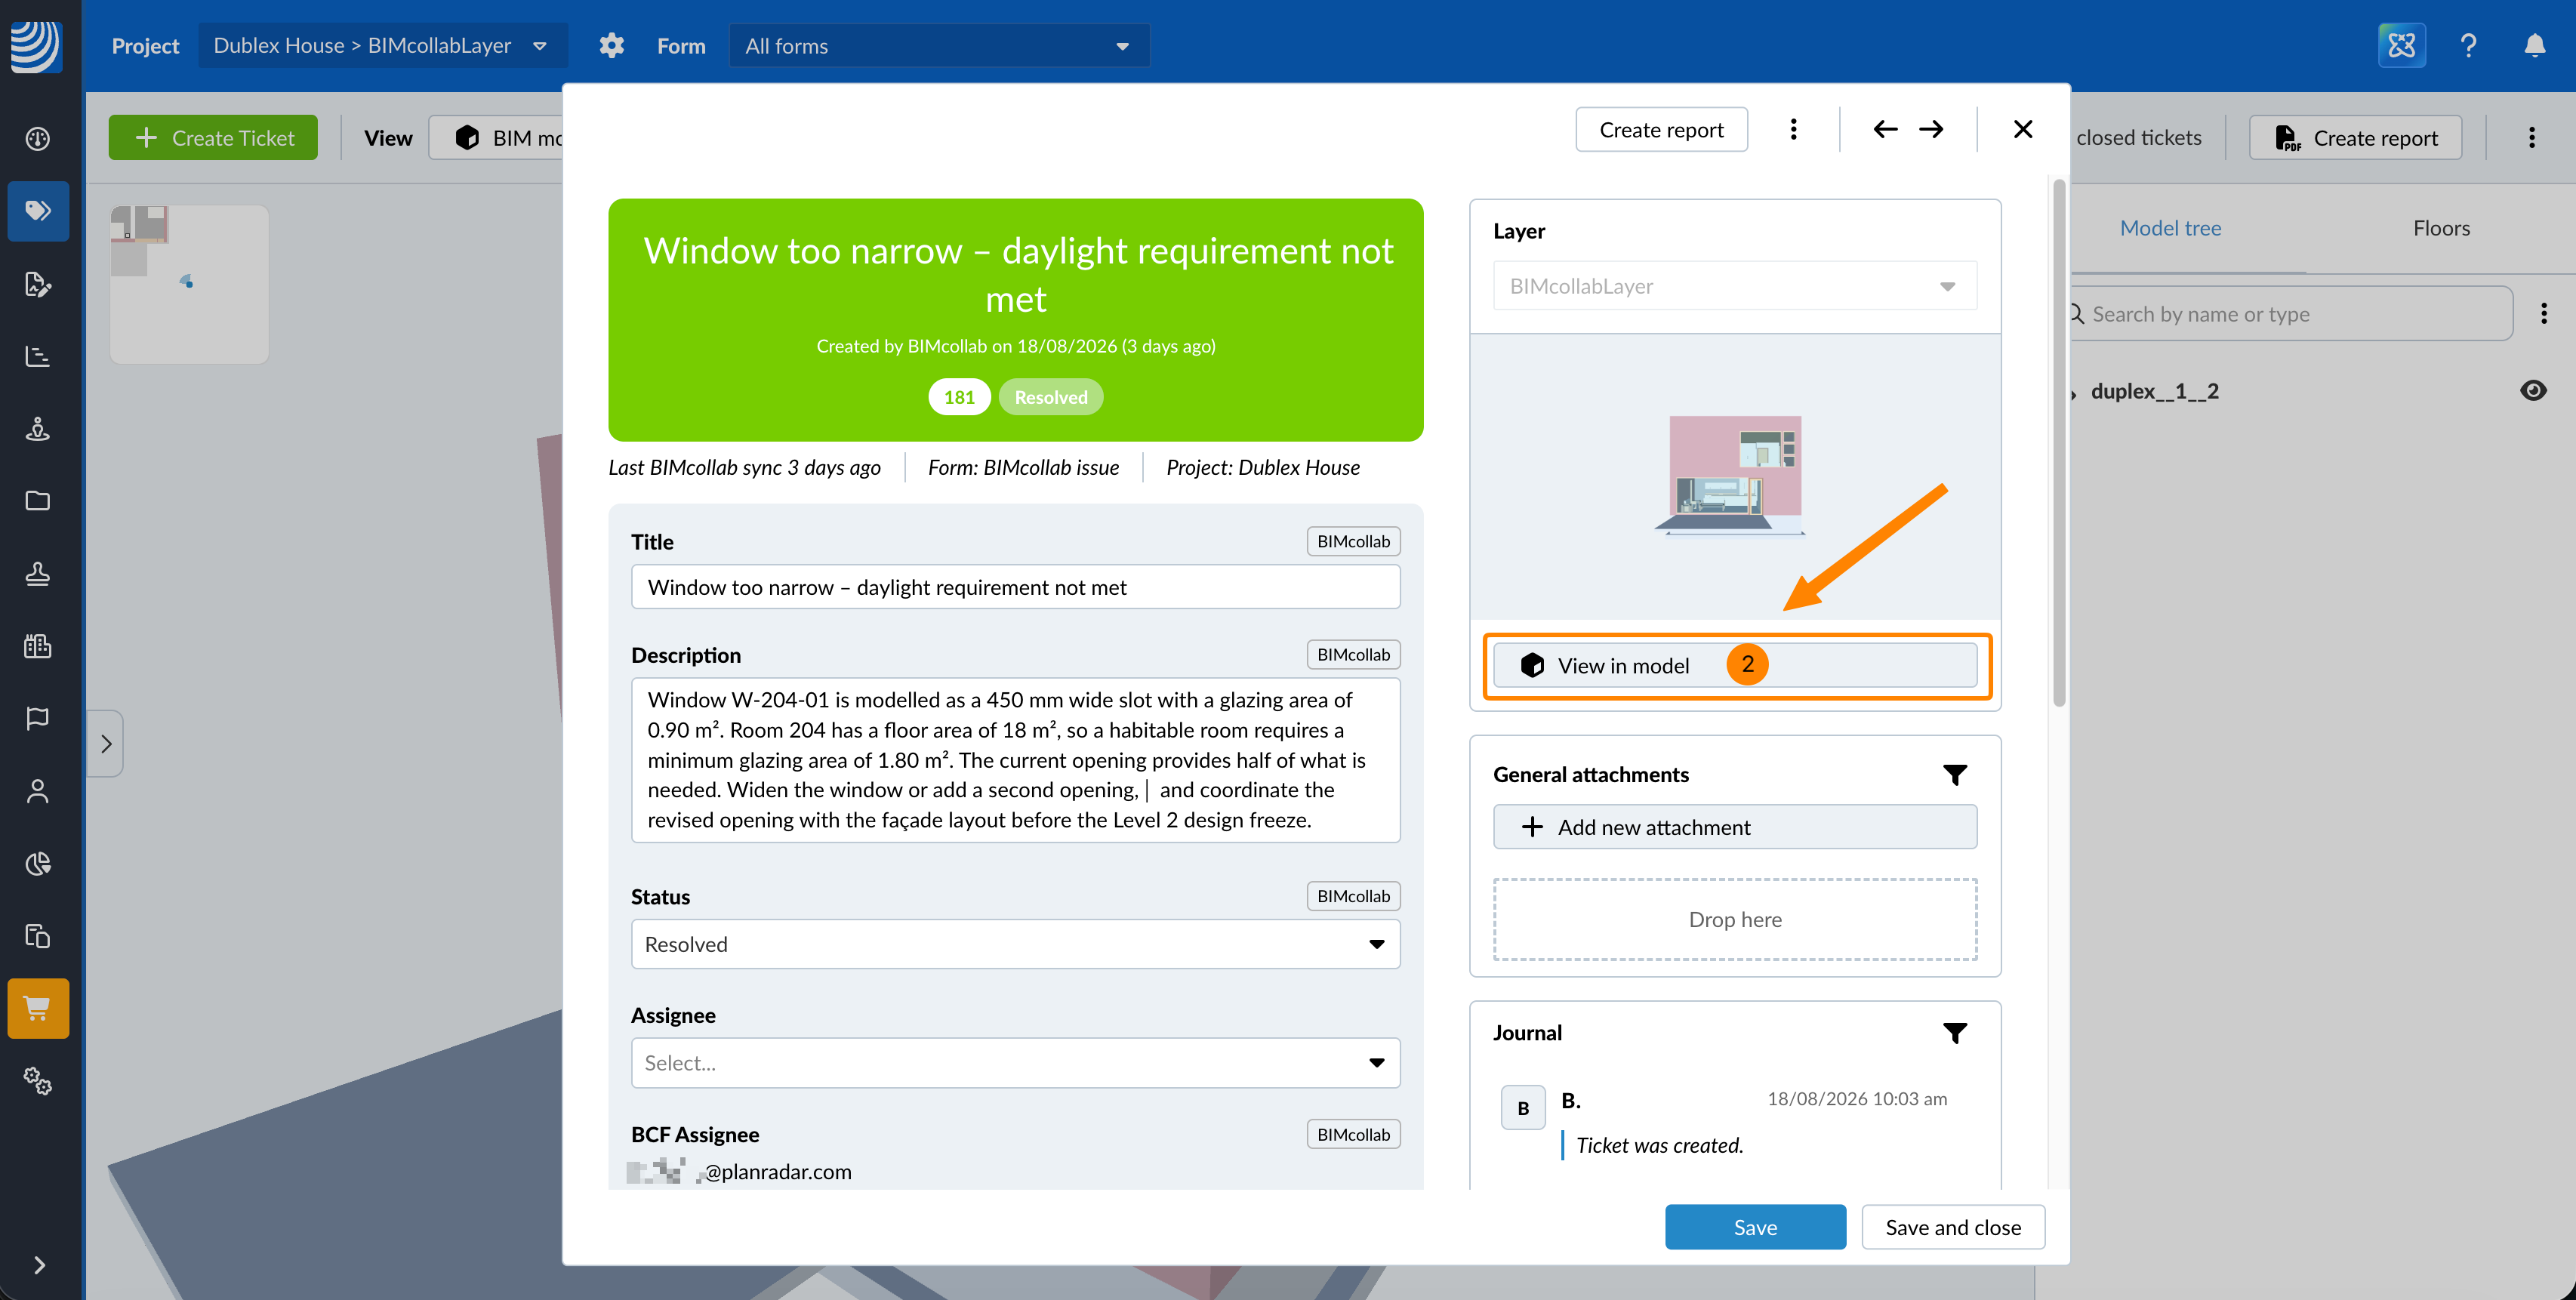Screen dimensions: 2576x1300
Task: Click the Search by name or type field
Action: coord(2292,314)
